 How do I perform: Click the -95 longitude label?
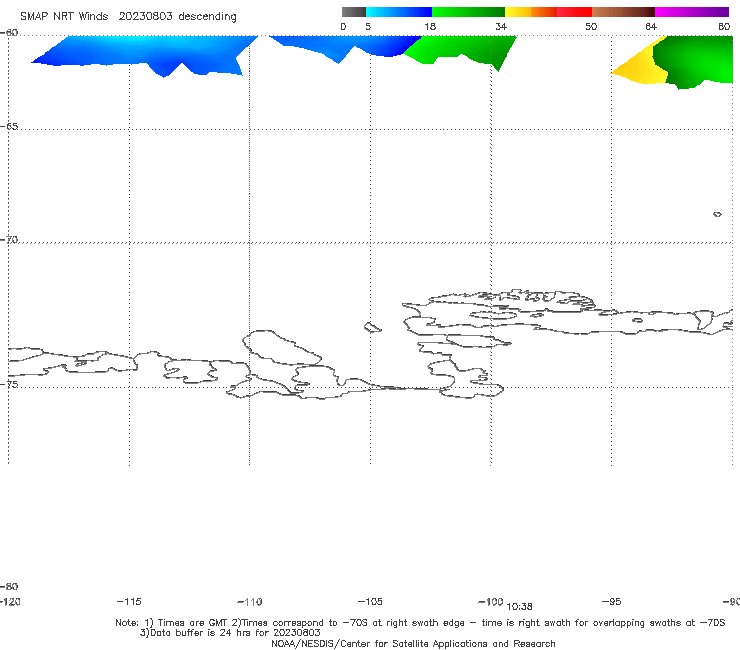click(x=612, y=602)
